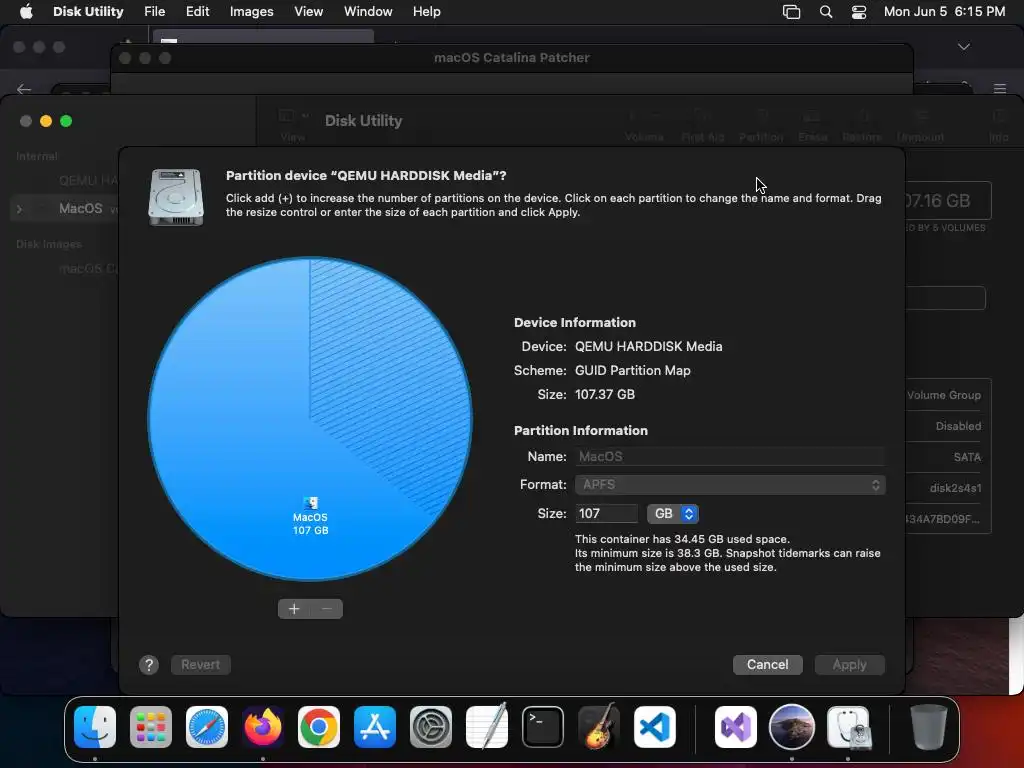The height and width of the screenshot is (768, 1024).
Task: Click the Spotlight search icon
Action: point(825,12)
